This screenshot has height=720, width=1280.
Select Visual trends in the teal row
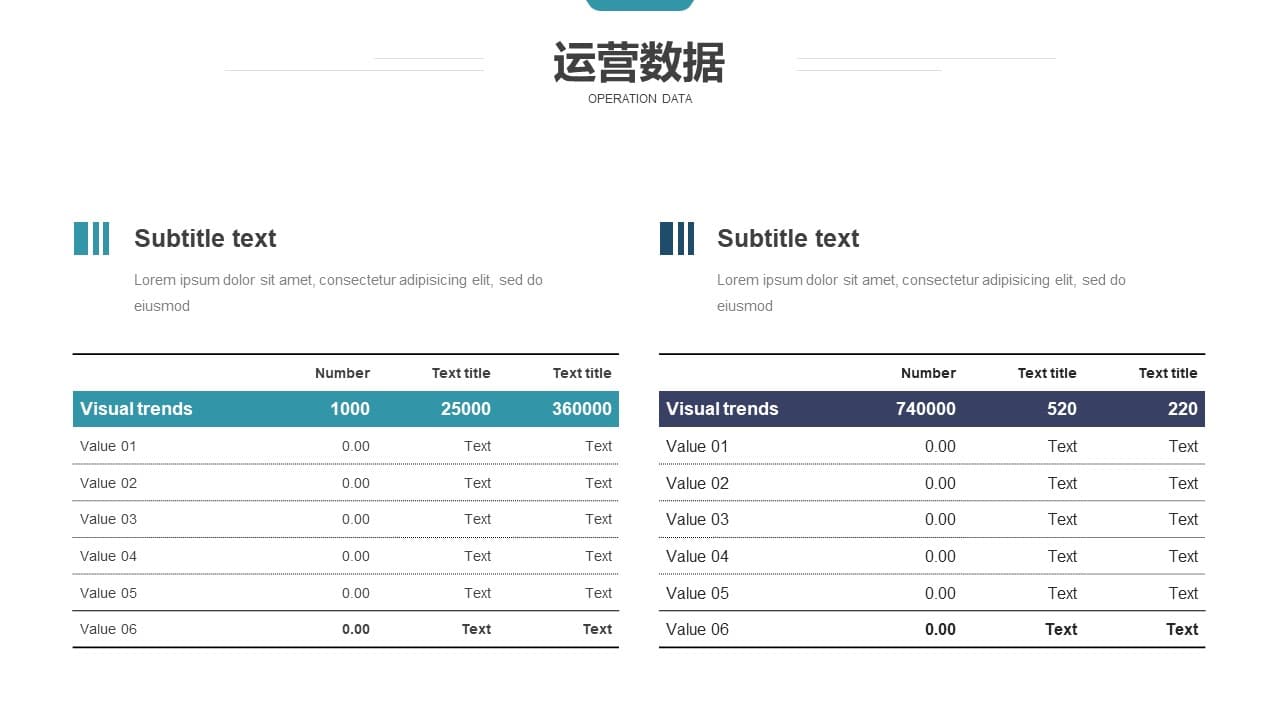coord(136,409)
